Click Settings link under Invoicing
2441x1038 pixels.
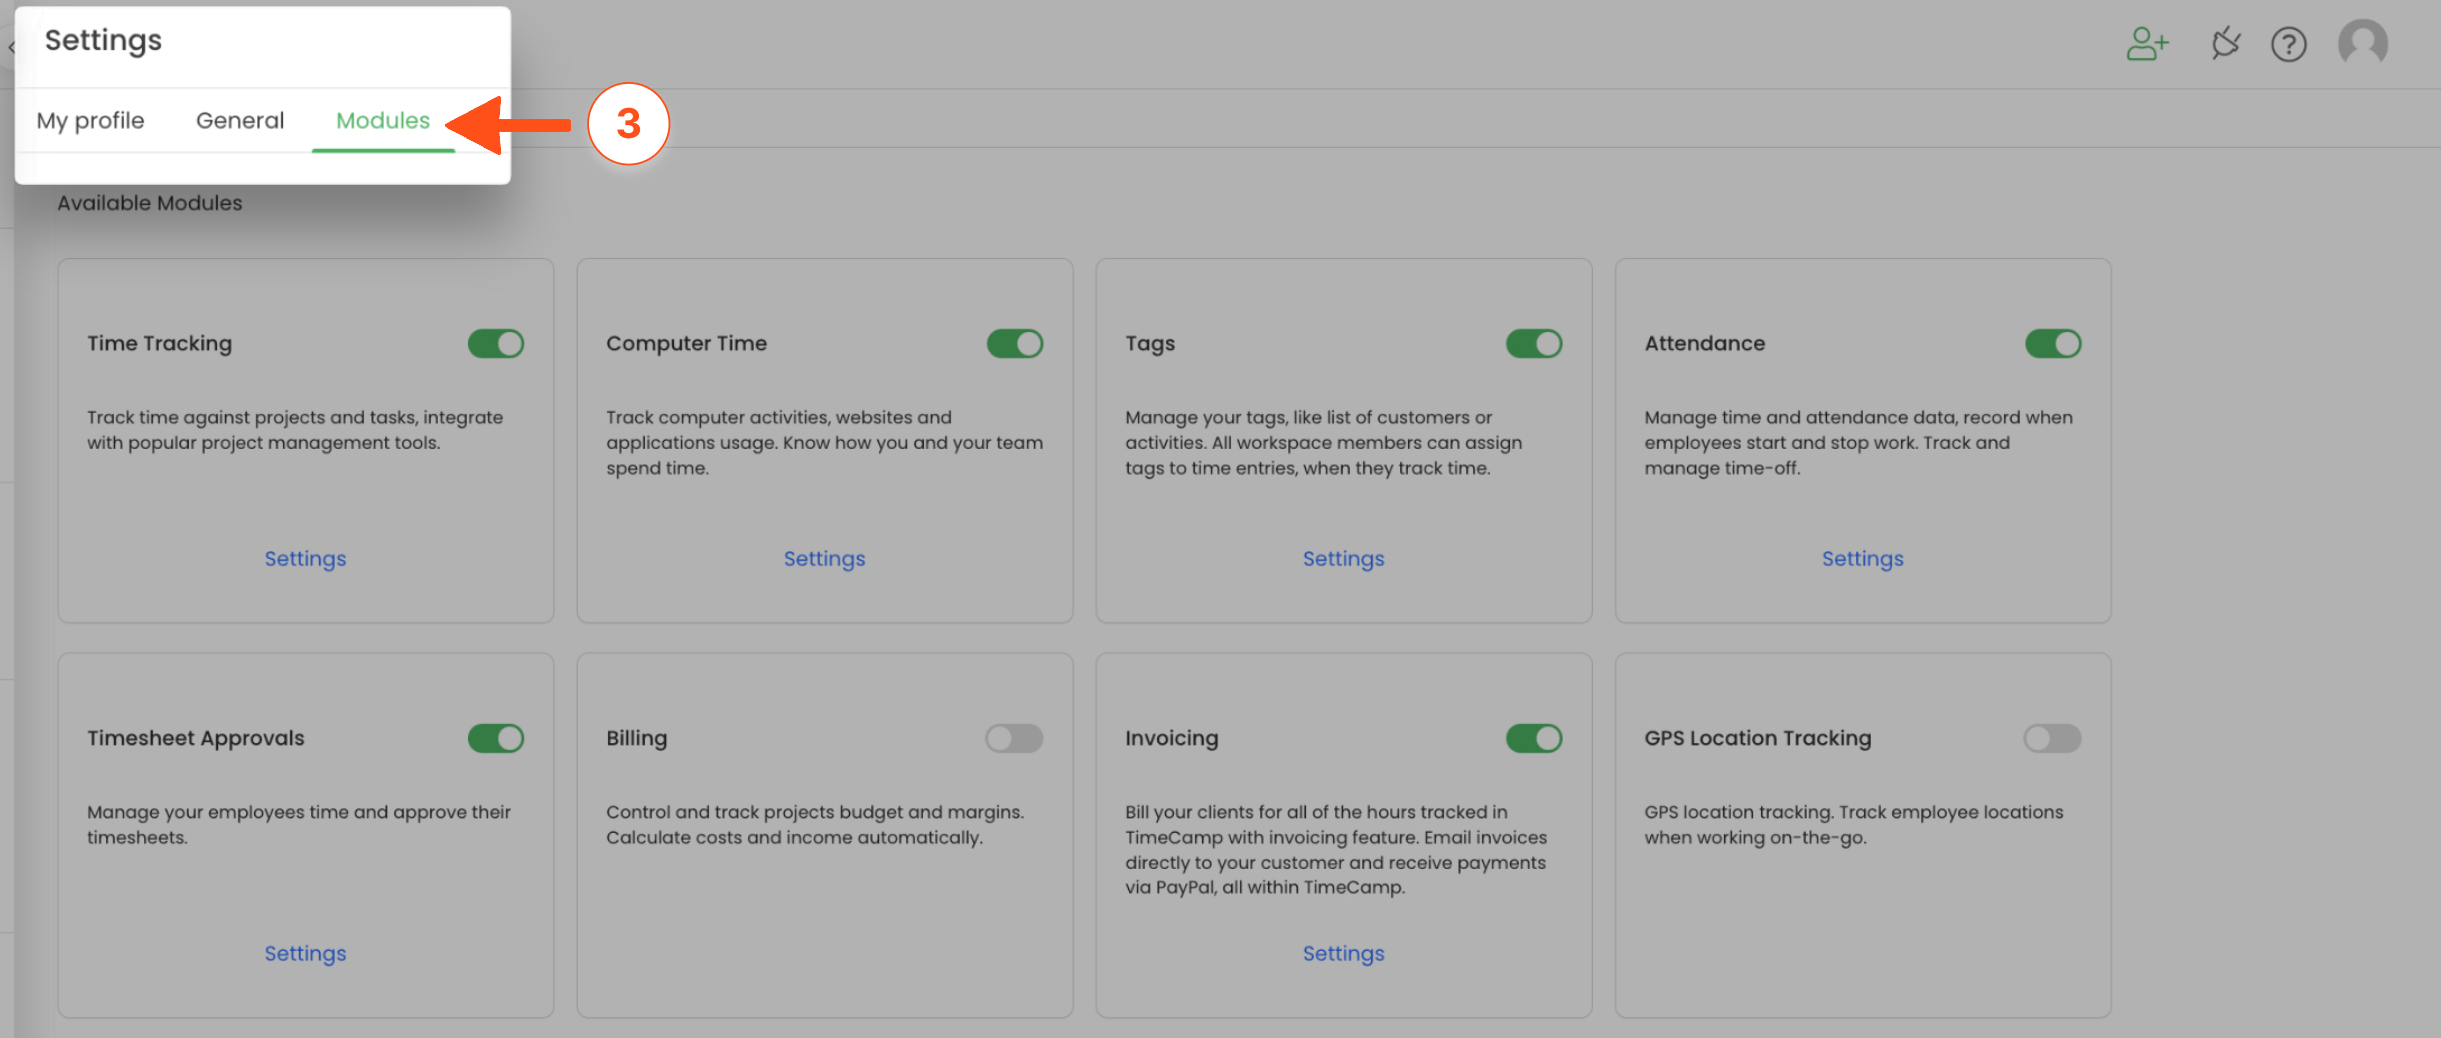click(x=1343, y=954)
